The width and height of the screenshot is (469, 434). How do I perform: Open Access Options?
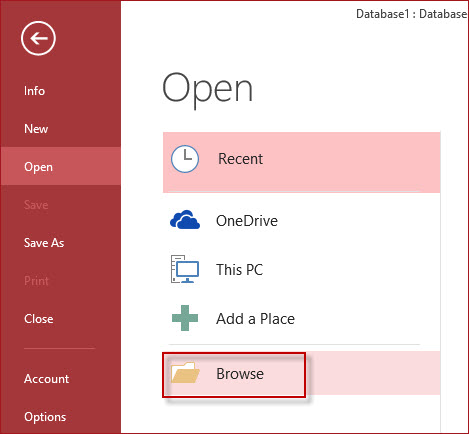pos(45,417)
